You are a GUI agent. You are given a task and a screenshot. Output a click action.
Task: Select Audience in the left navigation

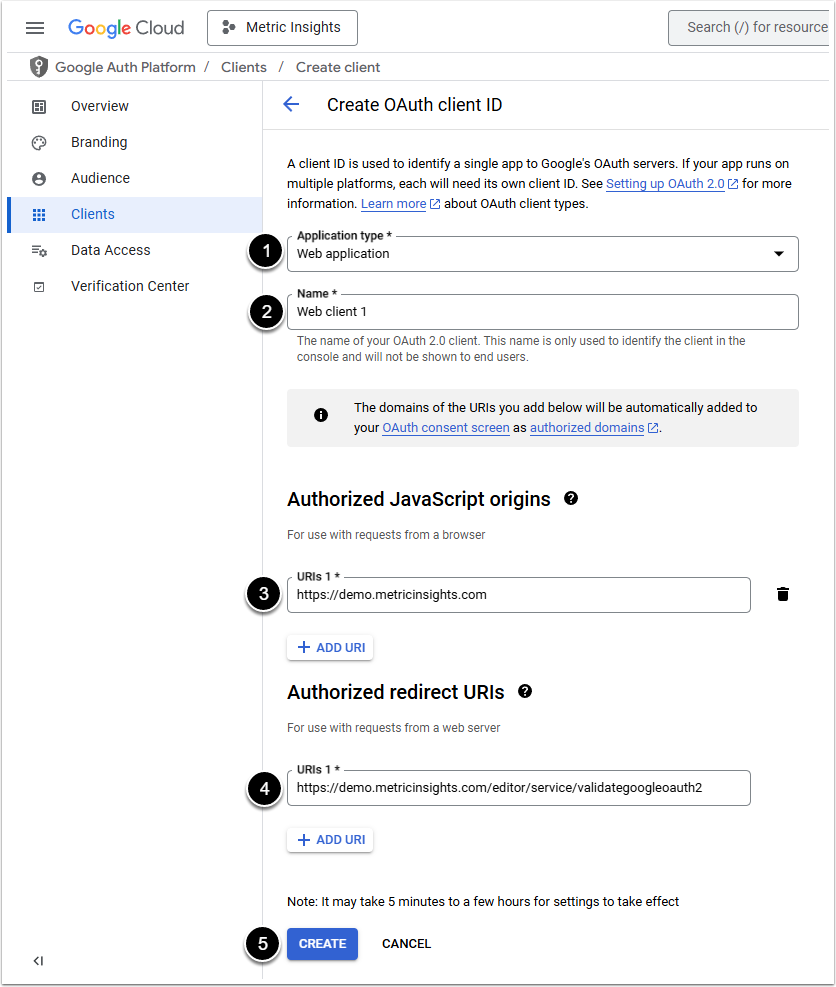(100, 178)
